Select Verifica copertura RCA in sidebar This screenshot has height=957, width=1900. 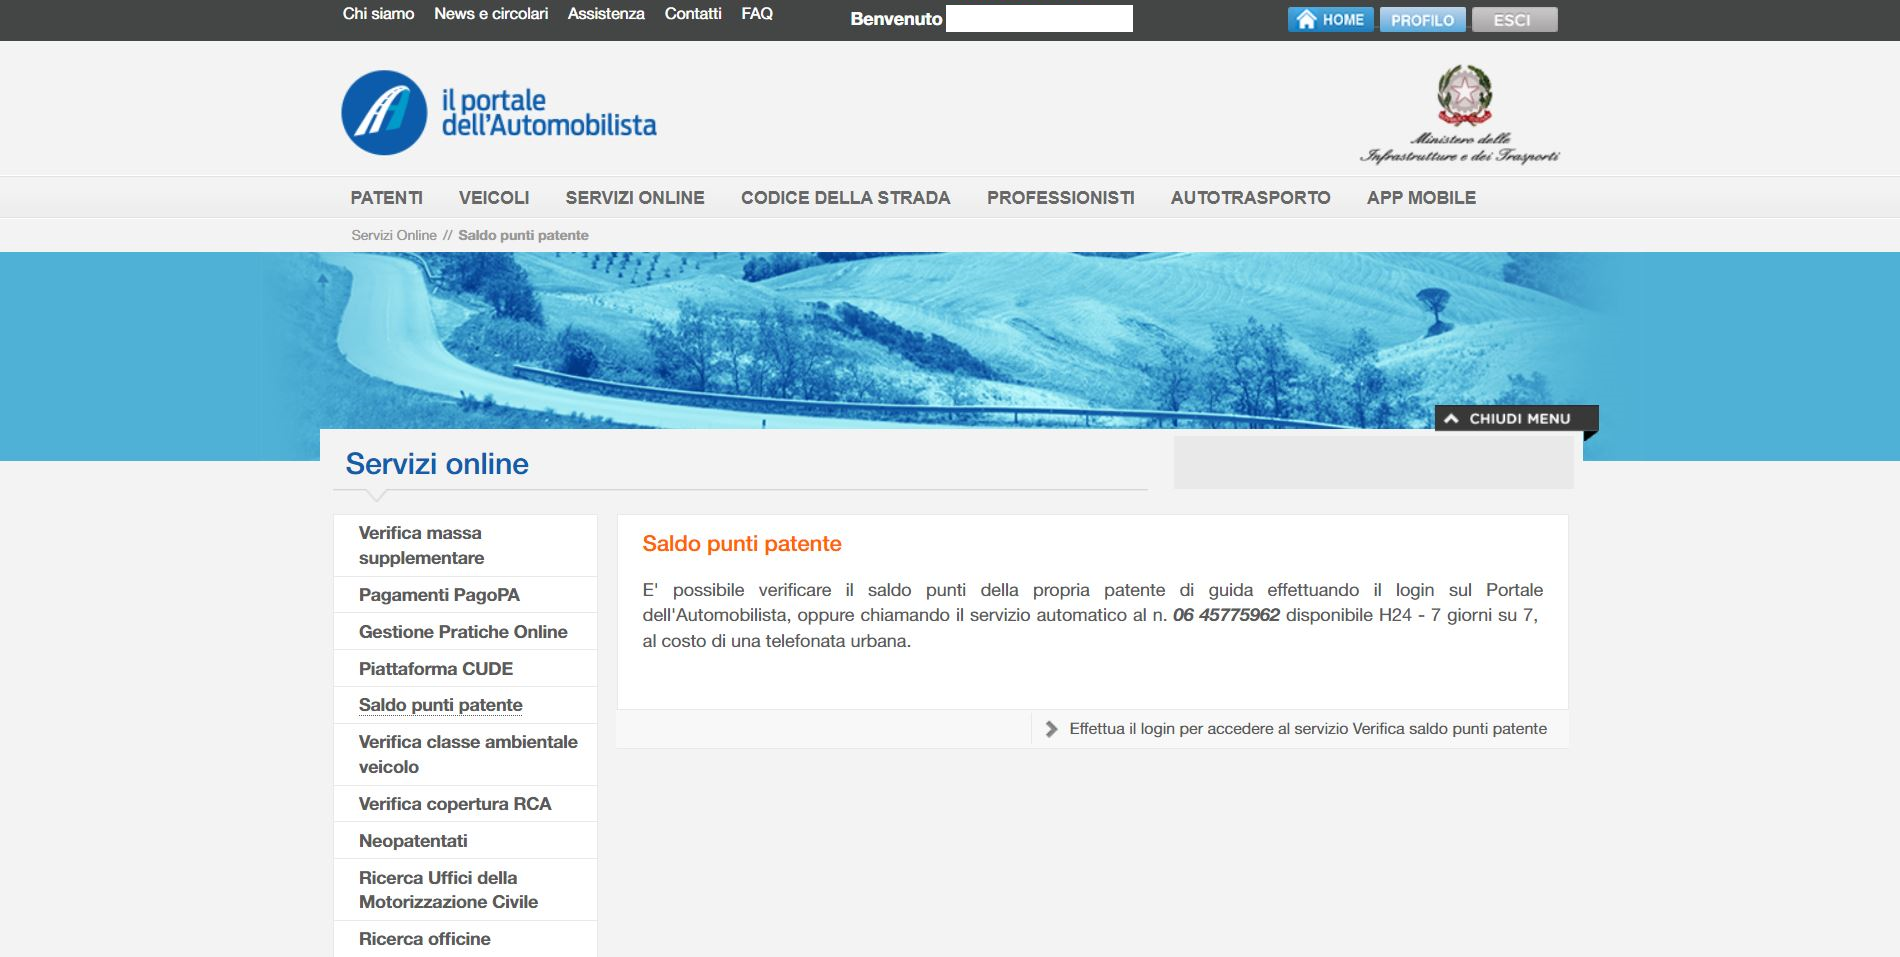tap(465, 804)
